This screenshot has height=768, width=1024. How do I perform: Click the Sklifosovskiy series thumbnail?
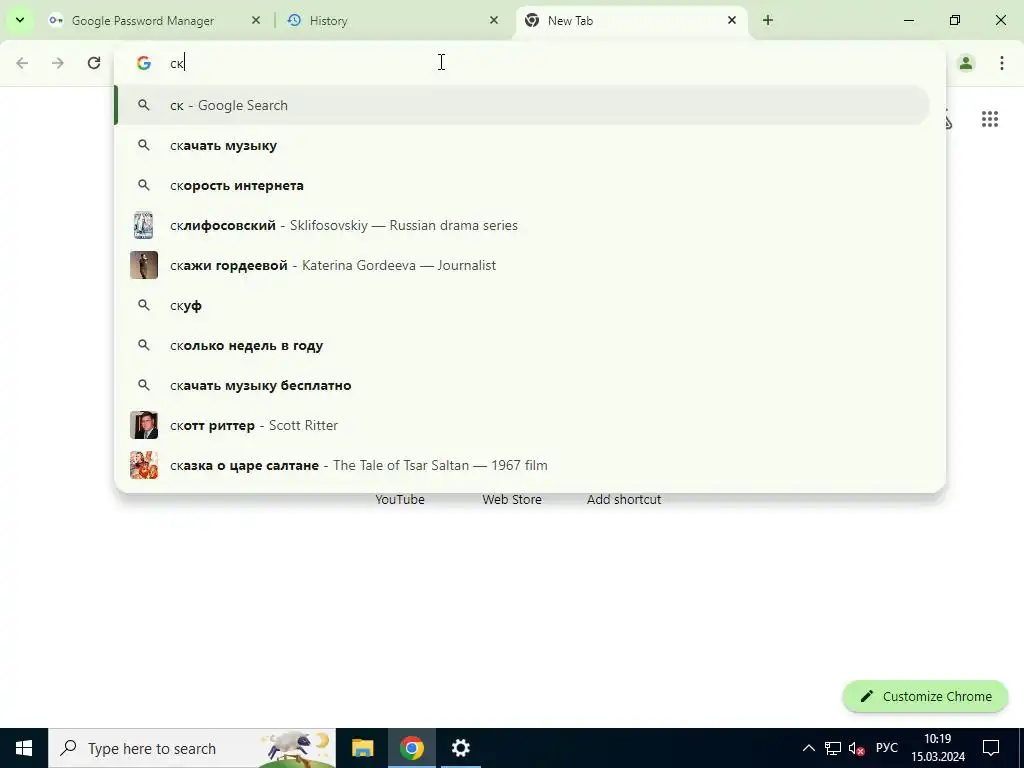coord(144,225)
